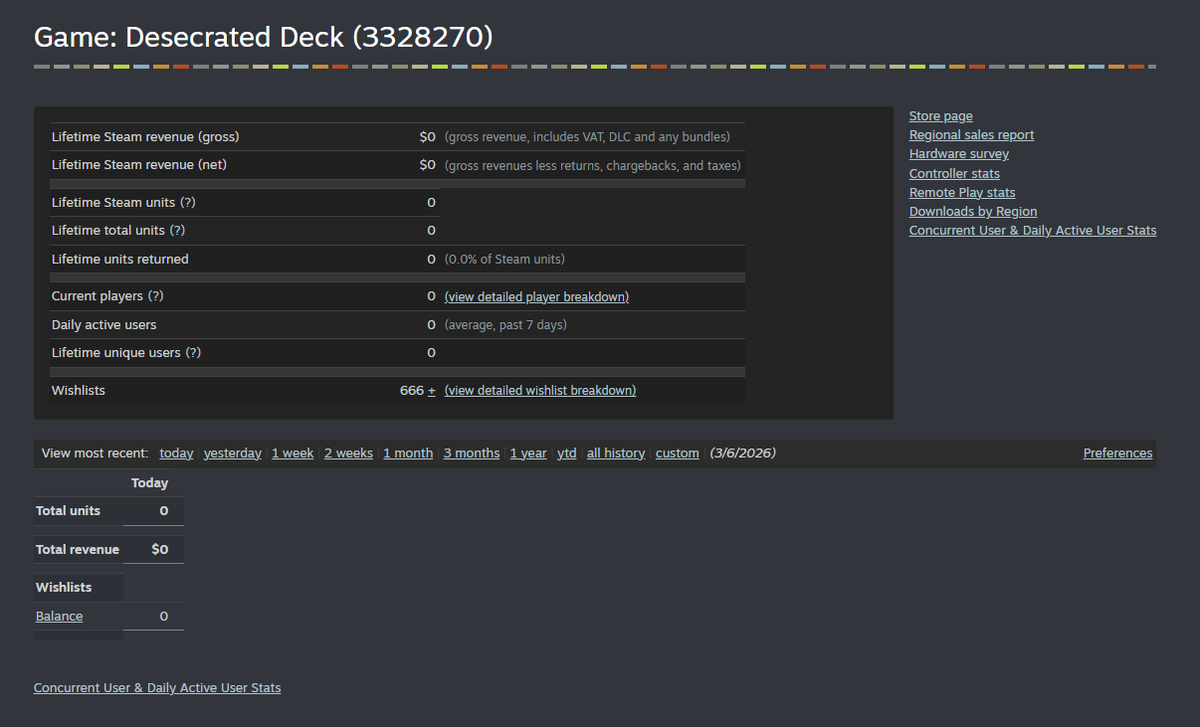Open the Store page link
The width and height of the screenshot is (1200, 727).
[940, 116]
